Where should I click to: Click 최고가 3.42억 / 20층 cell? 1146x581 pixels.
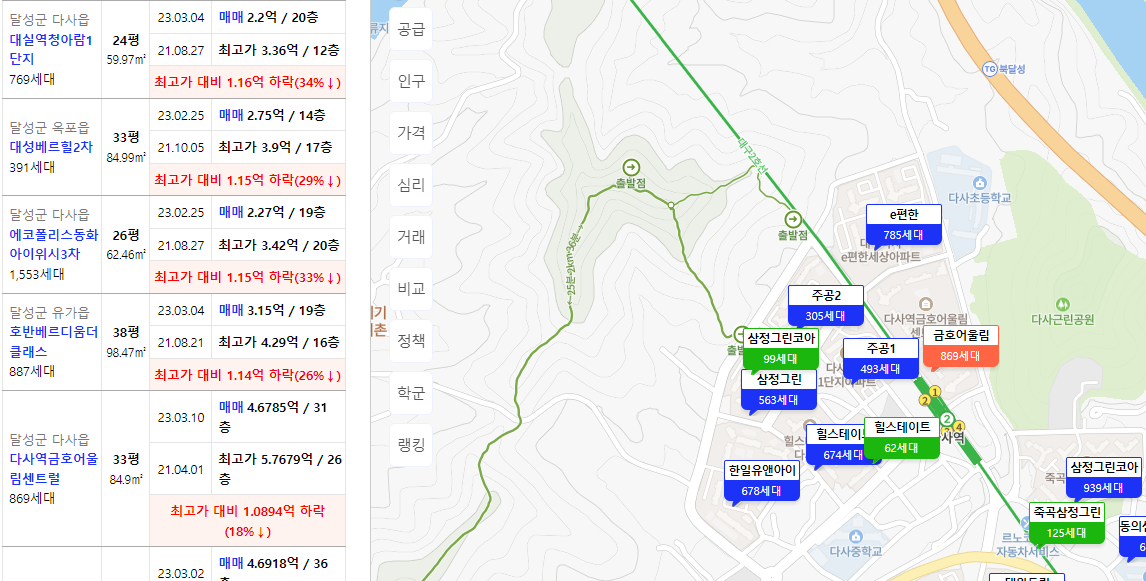point(278,245)
